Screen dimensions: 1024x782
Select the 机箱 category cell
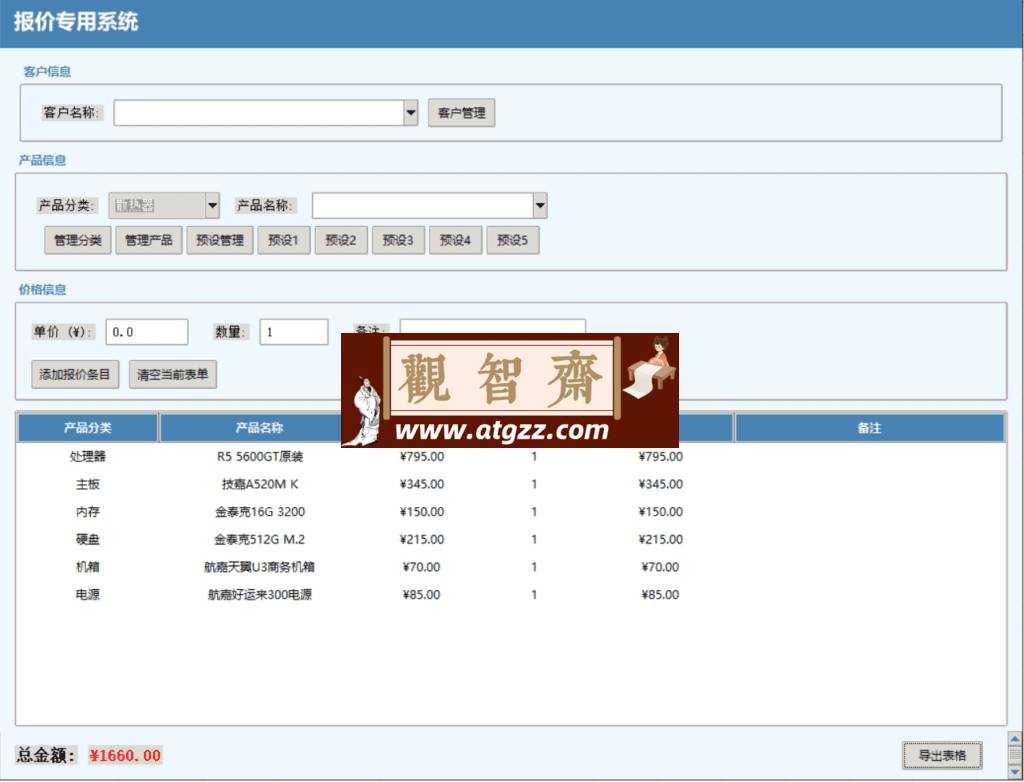pos(88,567)
